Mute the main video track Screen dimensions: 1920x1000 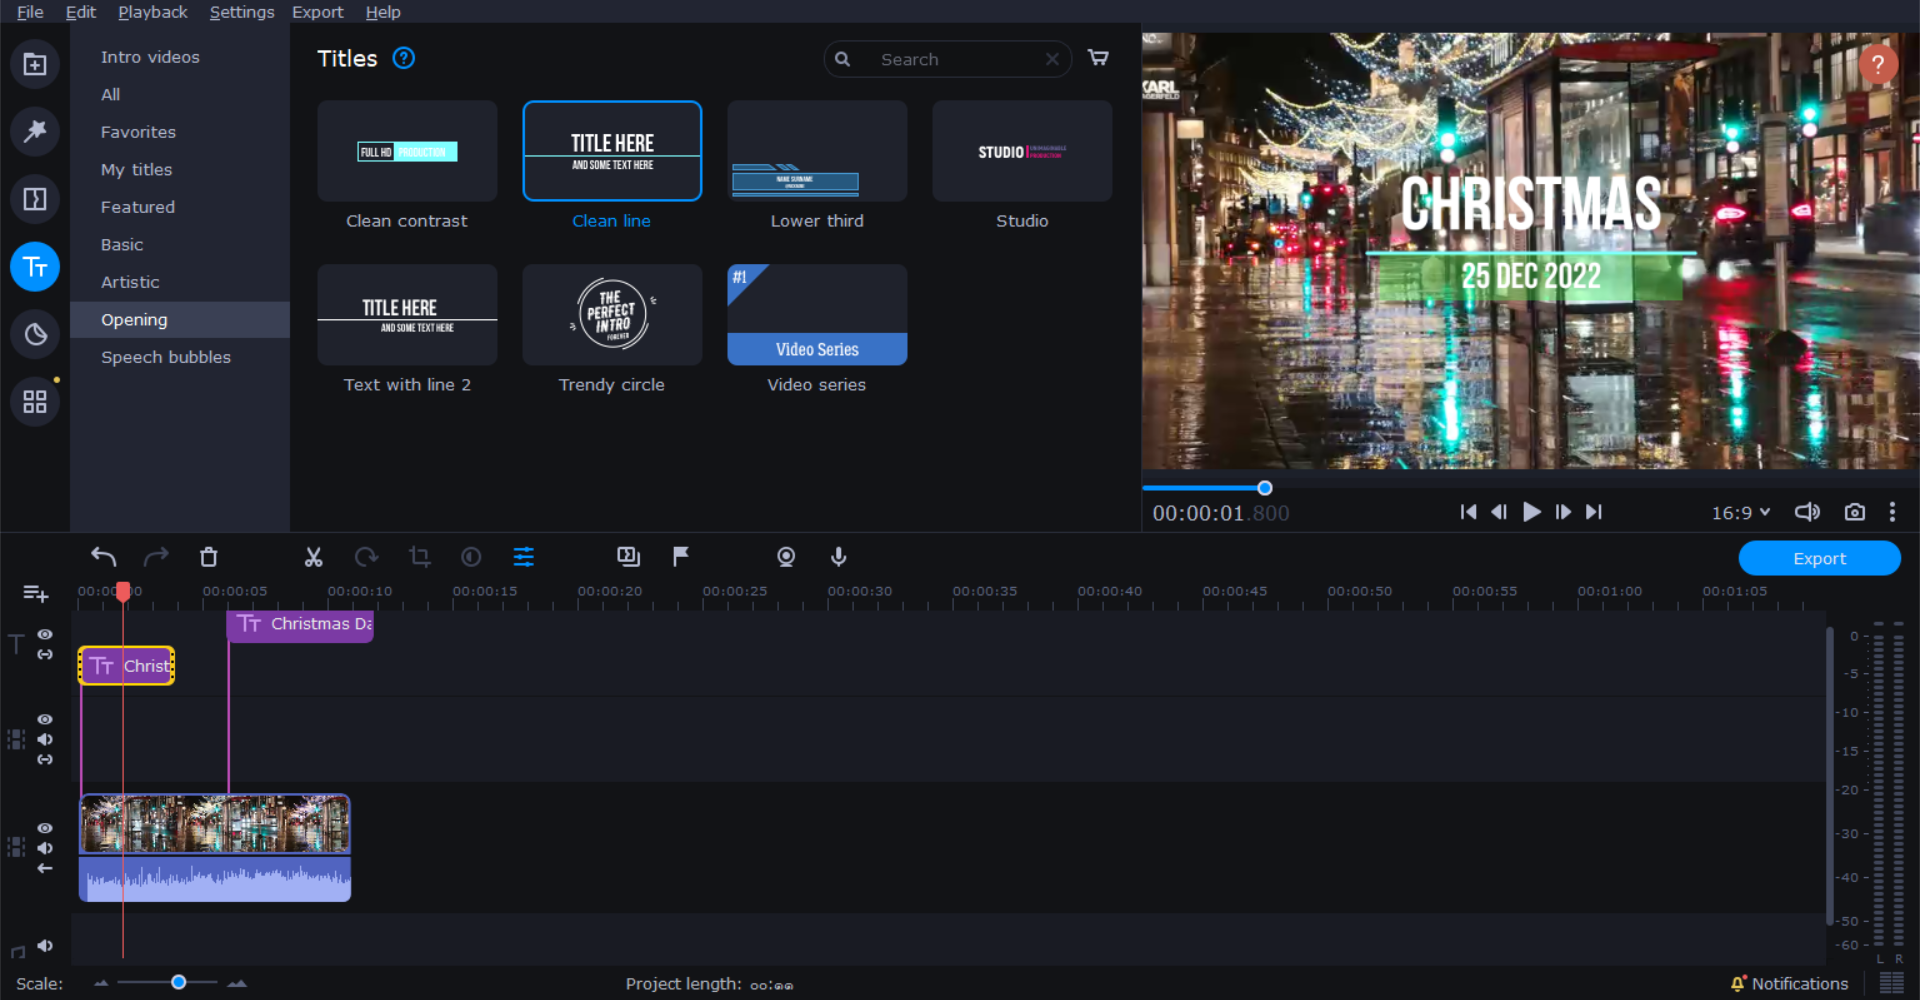pos(45,848)
